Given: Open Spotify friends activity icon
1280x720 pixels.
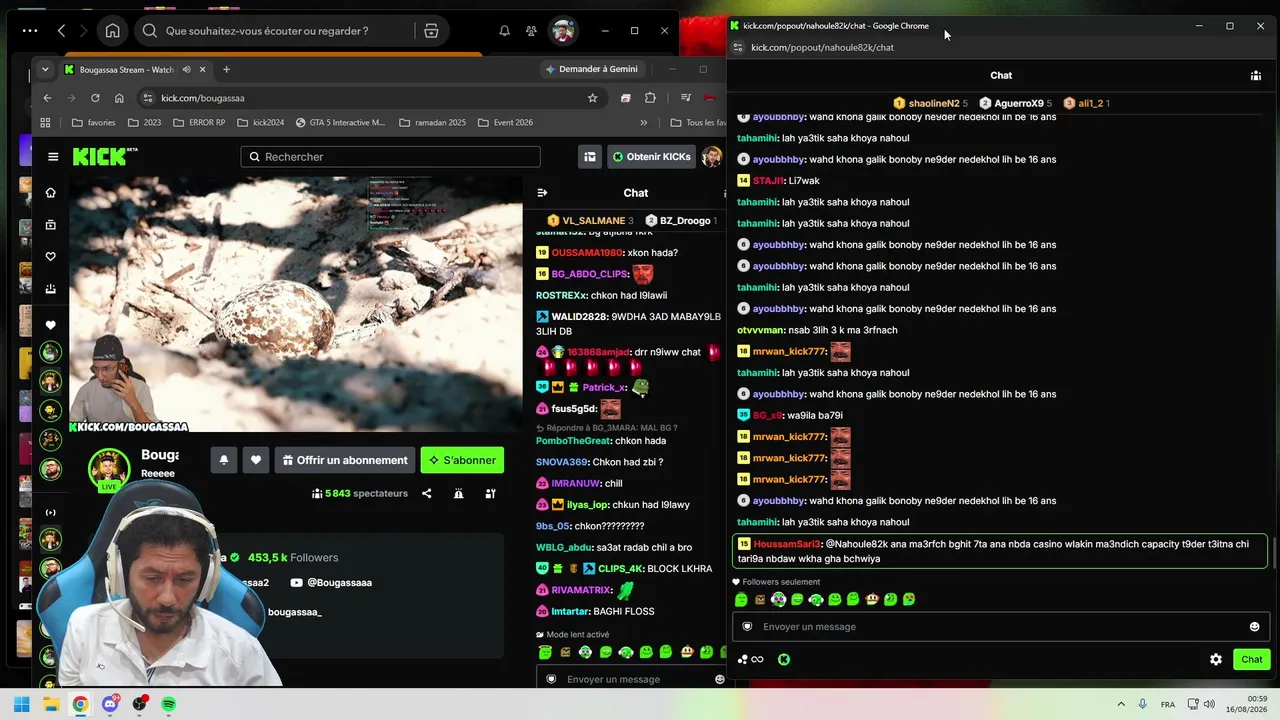Looking at the screenshot, I should point(531,31).
